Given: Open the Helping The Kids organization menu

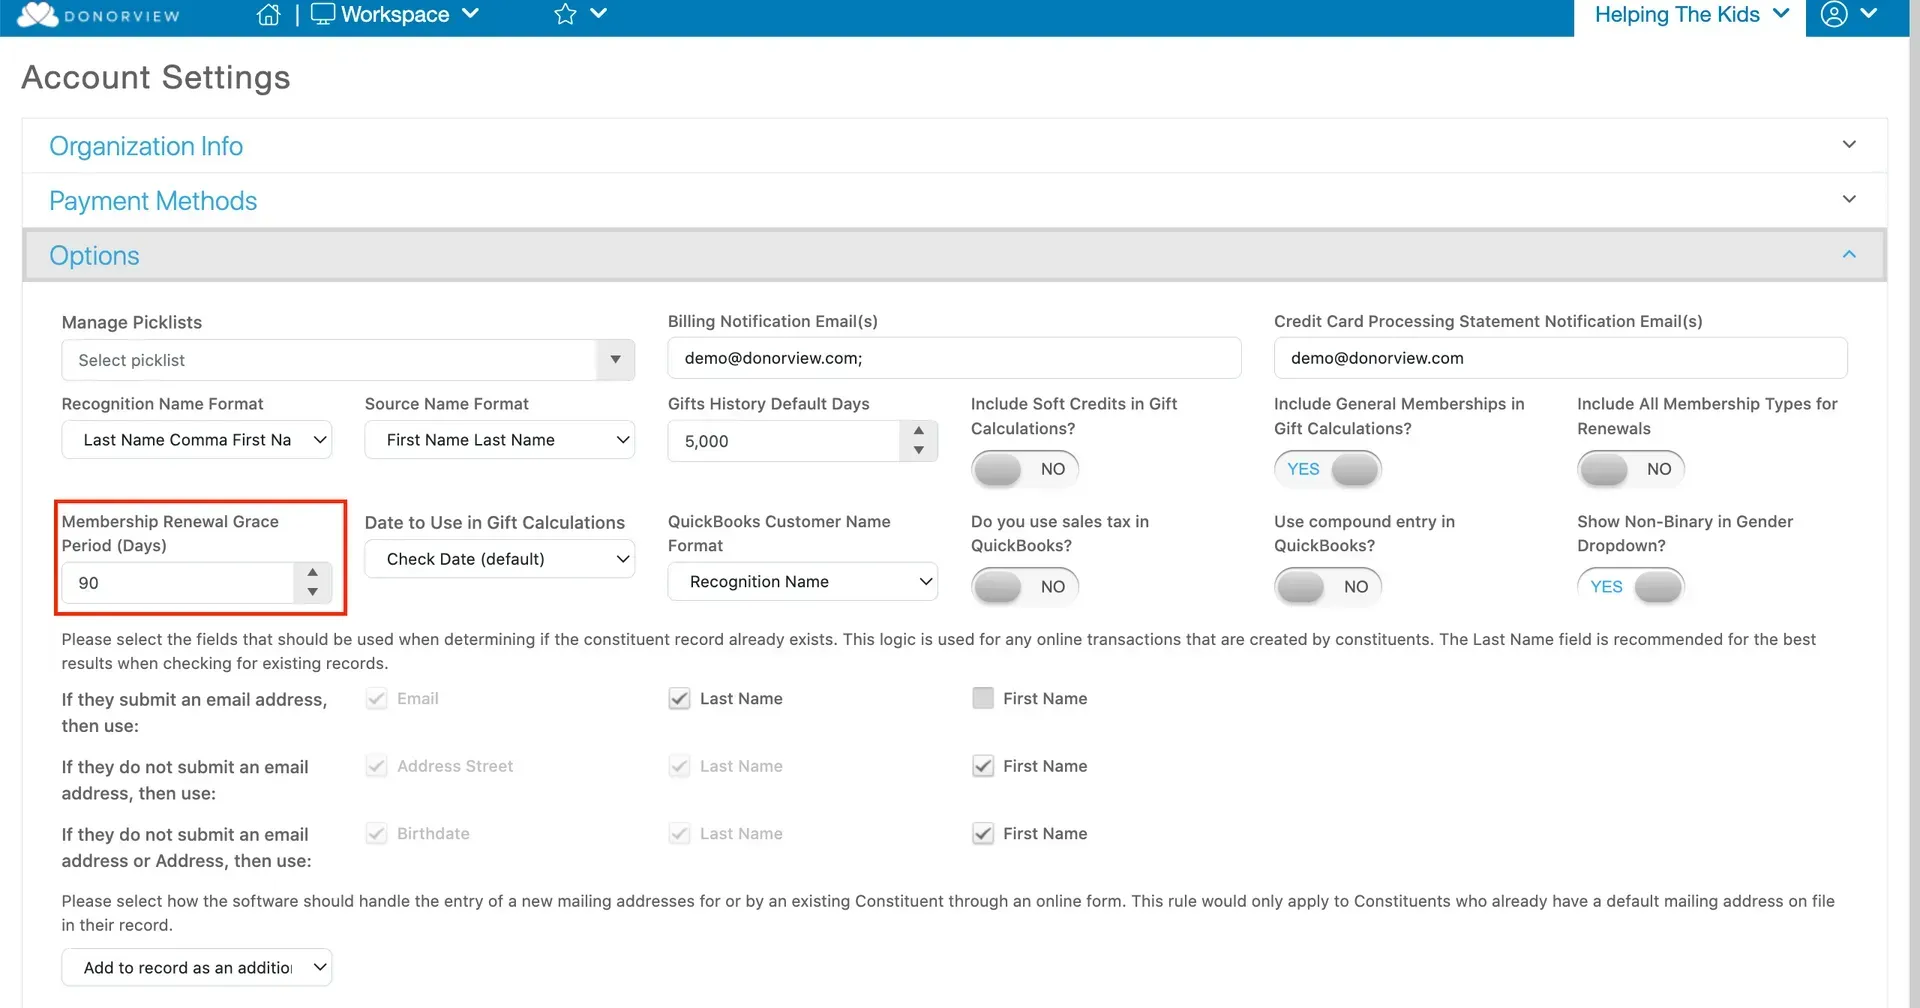Looking at the screenshot, I should [x=1690, y=15].
